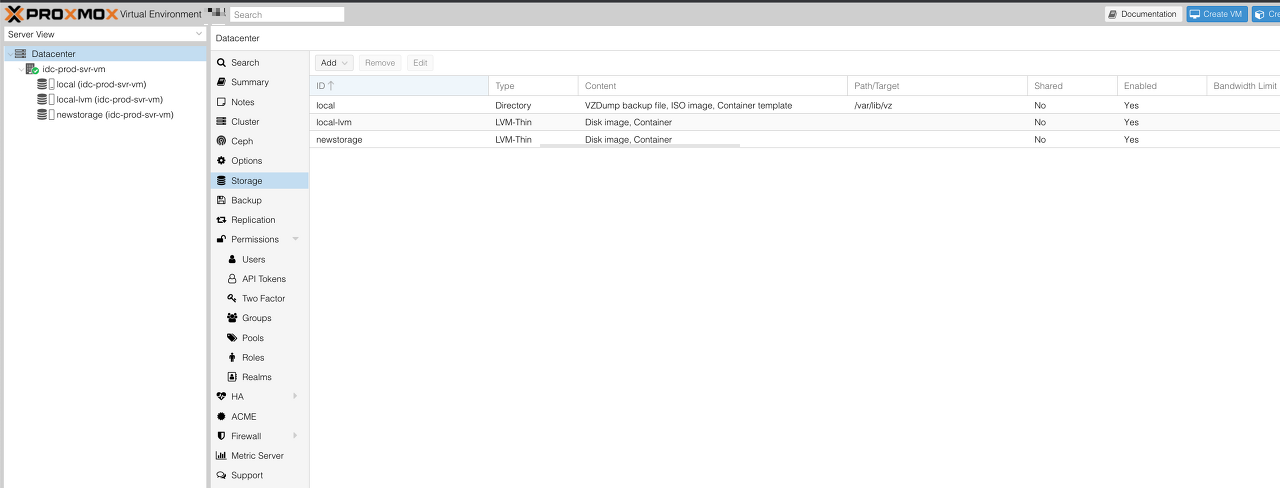Image resolution: width=1280 pixels, height=488 pixels.
Task: Click the HA heartbeat icon
Action: (x=221, y=397)
